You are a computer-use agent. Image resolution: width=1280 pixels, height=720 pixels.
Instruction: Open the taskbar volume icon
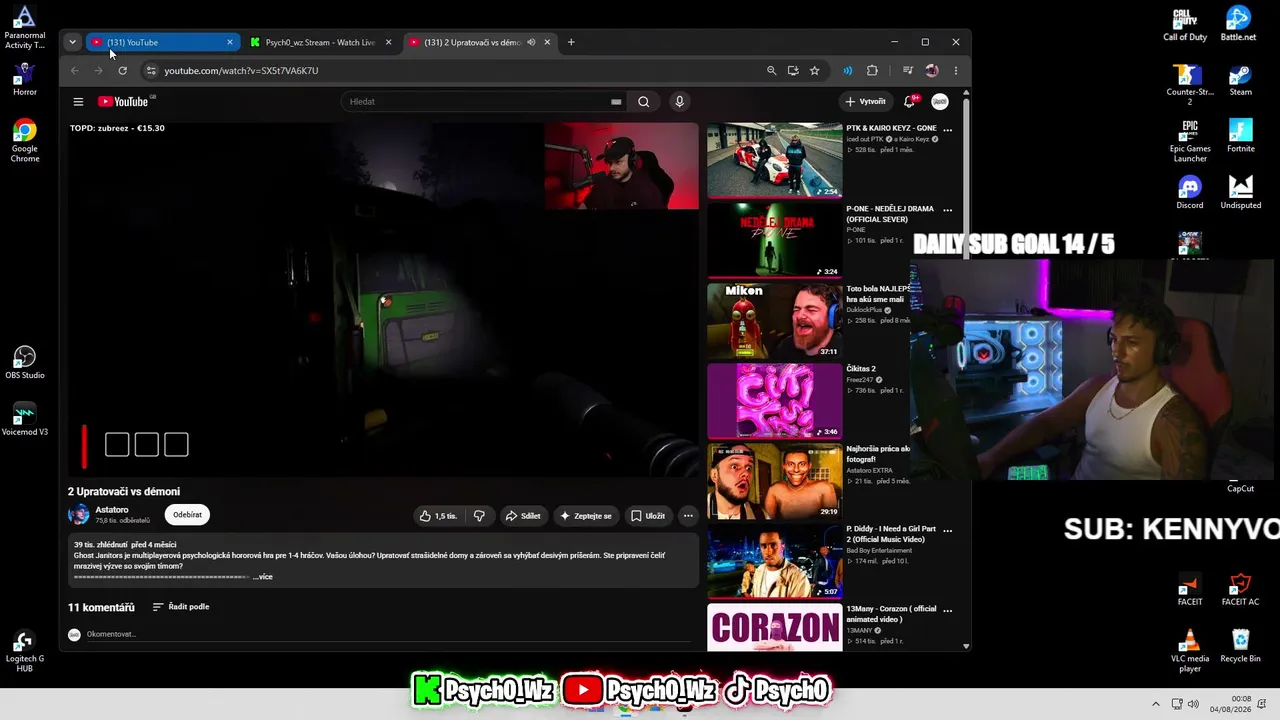pos(1192,704)
